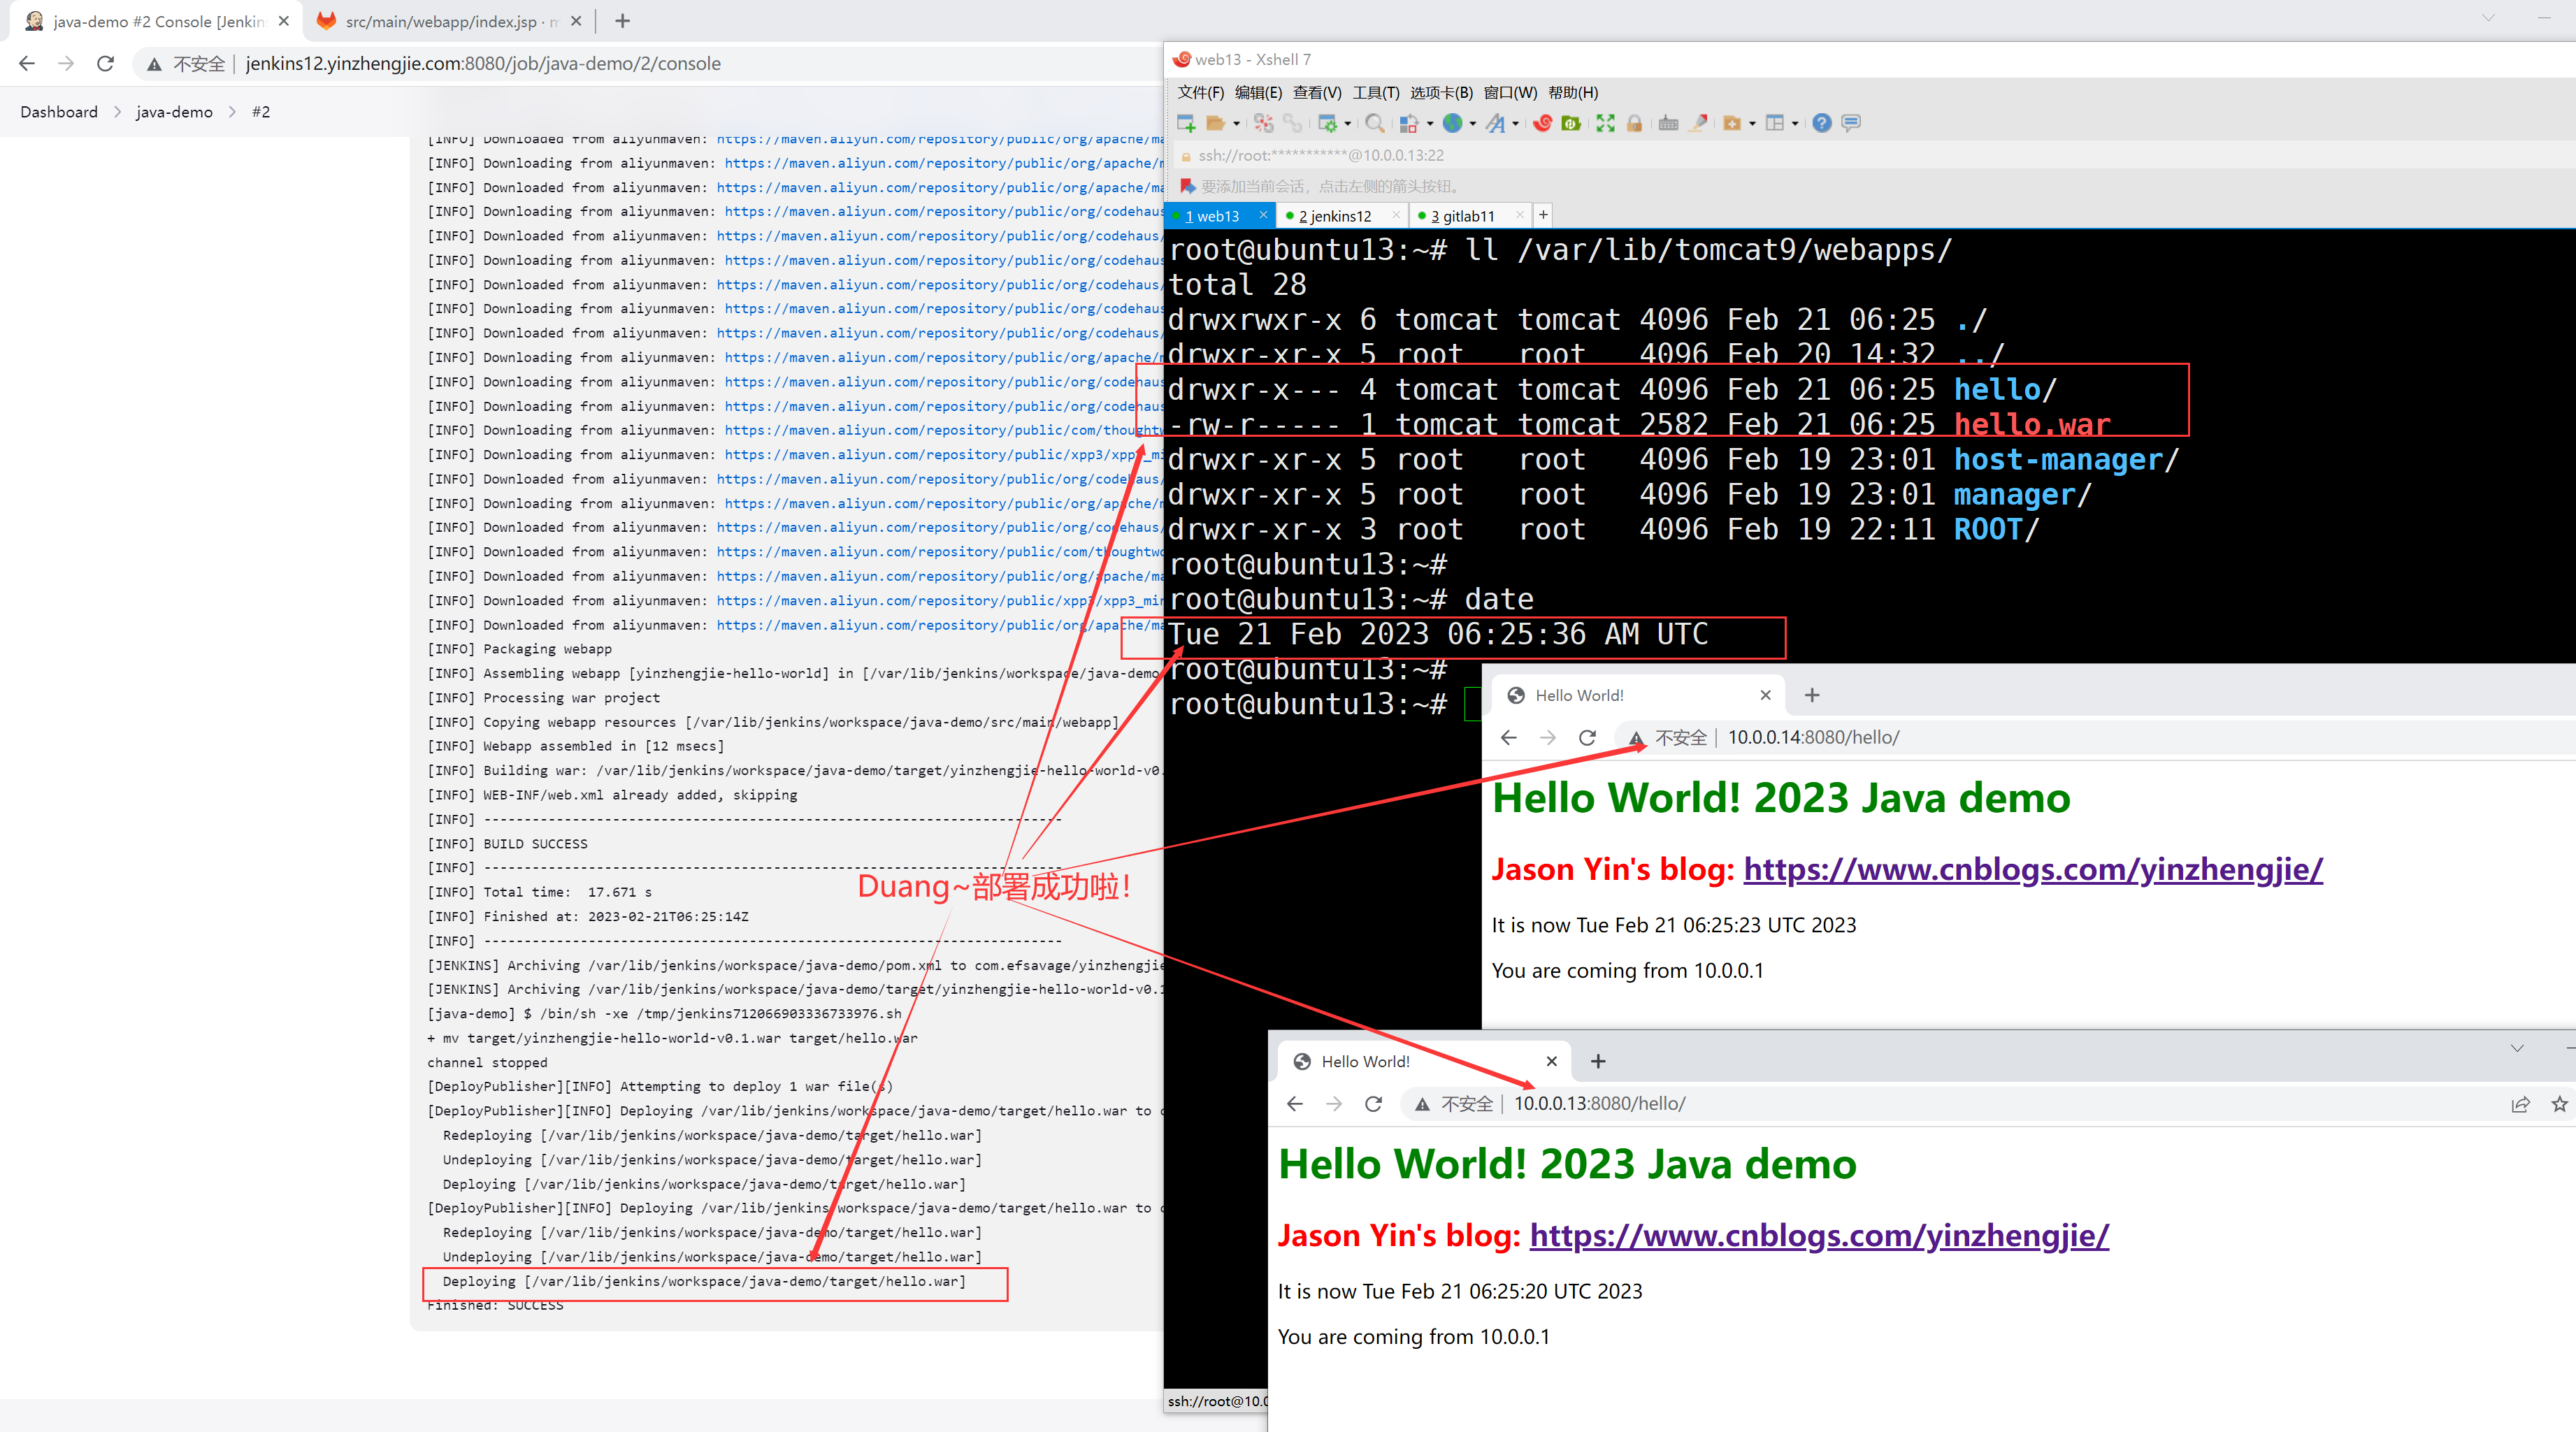Click java-demo breadcrumb in Jenkins
The height and width of the screenshot is (1432, 2576).
(174, 112)
